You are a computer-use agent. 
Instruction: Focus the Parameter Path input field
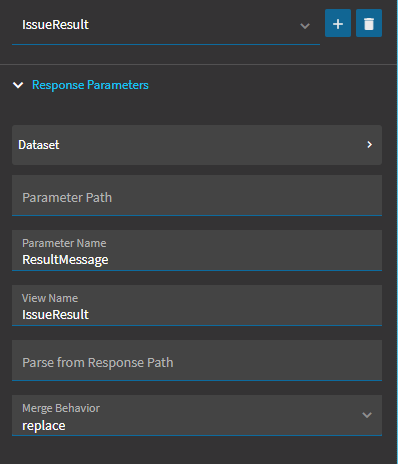tap(197, 195)
